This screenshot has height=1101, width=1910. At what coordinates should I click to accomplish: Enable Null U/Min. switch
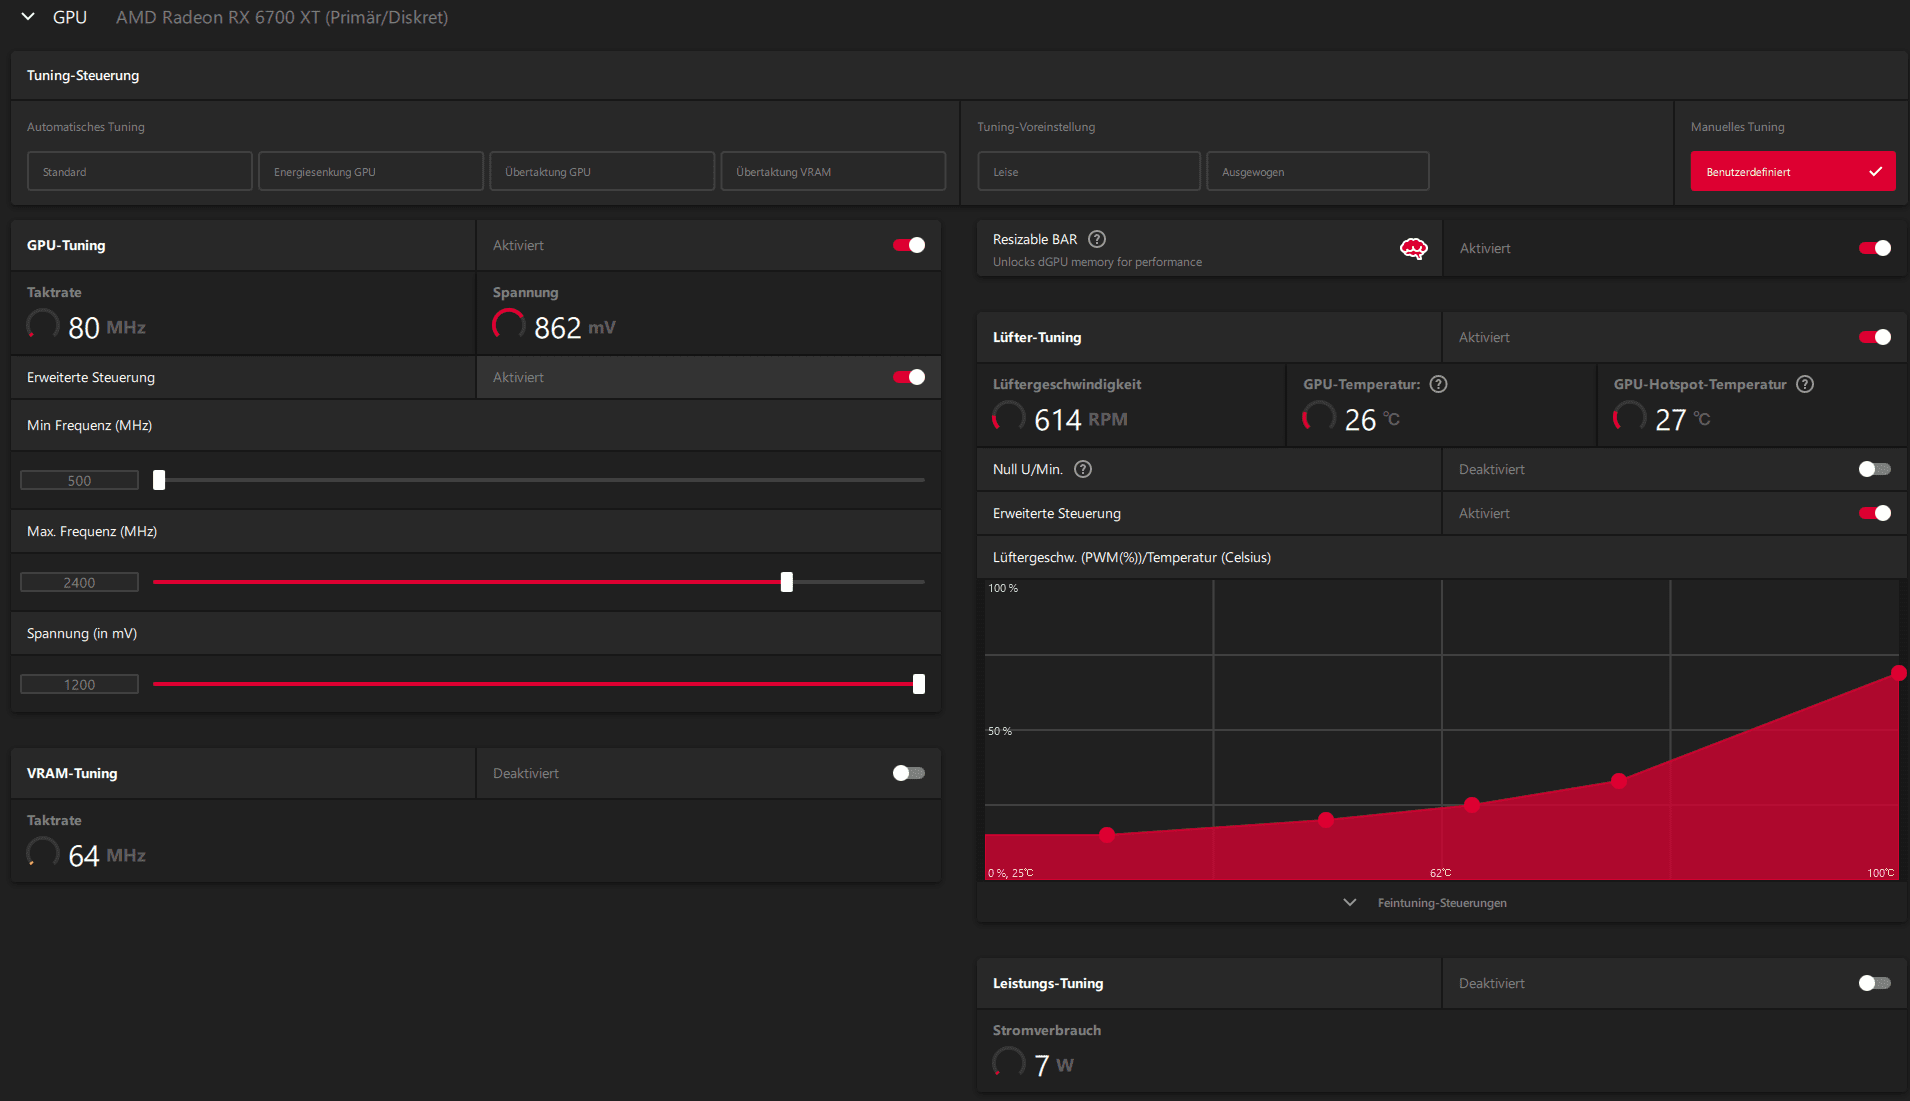click(1875, 469)
